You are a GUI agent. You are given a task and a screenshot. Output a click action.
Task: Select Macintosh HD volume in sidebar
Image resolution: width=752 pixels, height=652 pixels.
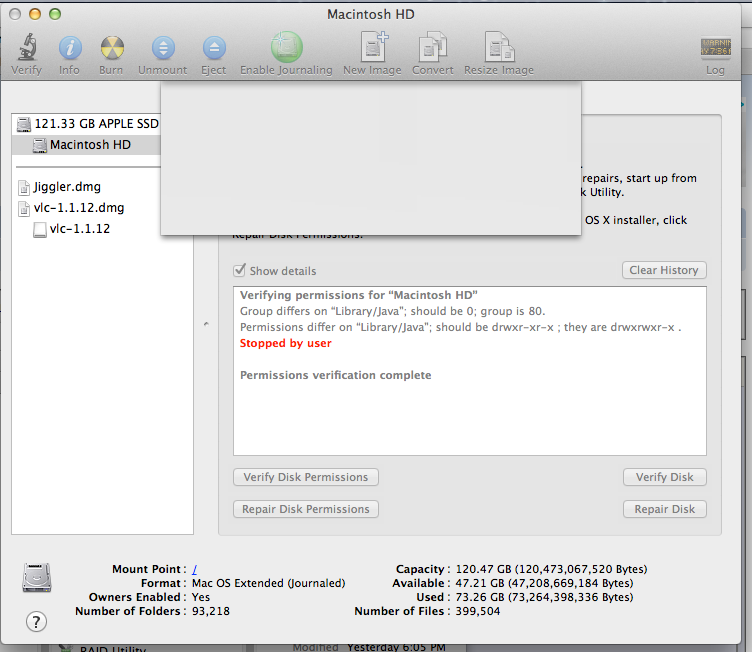[x=86, y=145]
